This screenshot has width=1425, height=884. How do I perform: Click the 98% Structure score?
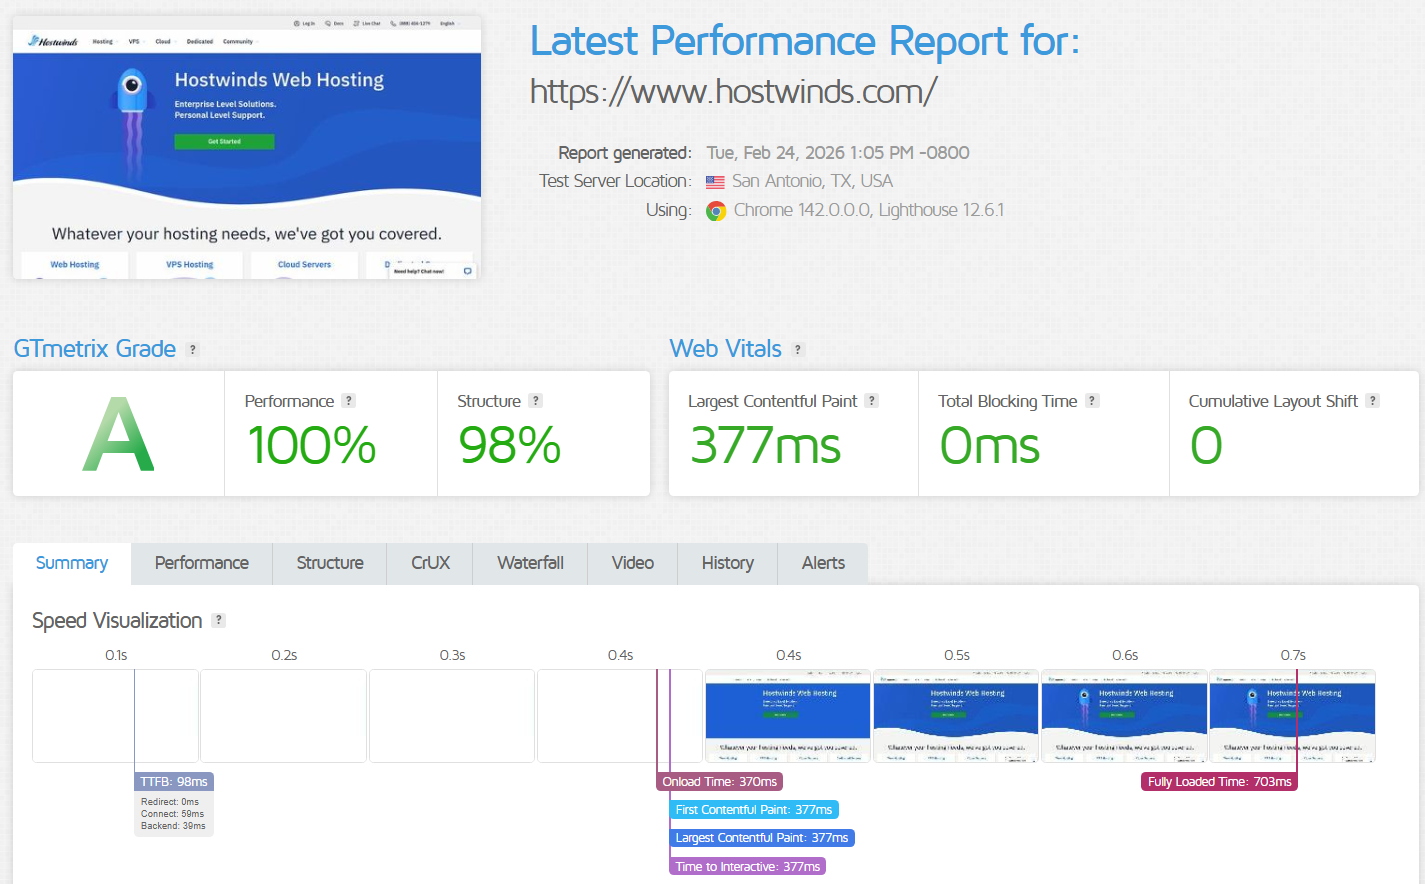click(509, 446)
